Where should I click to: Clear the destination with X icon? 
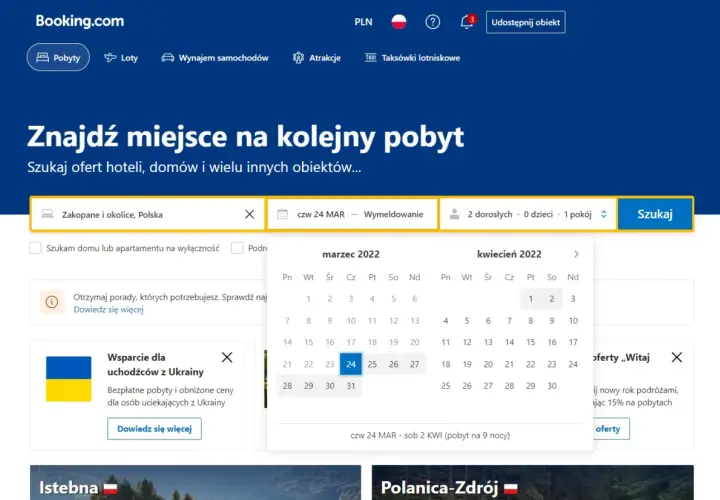[x=249, y=214]
